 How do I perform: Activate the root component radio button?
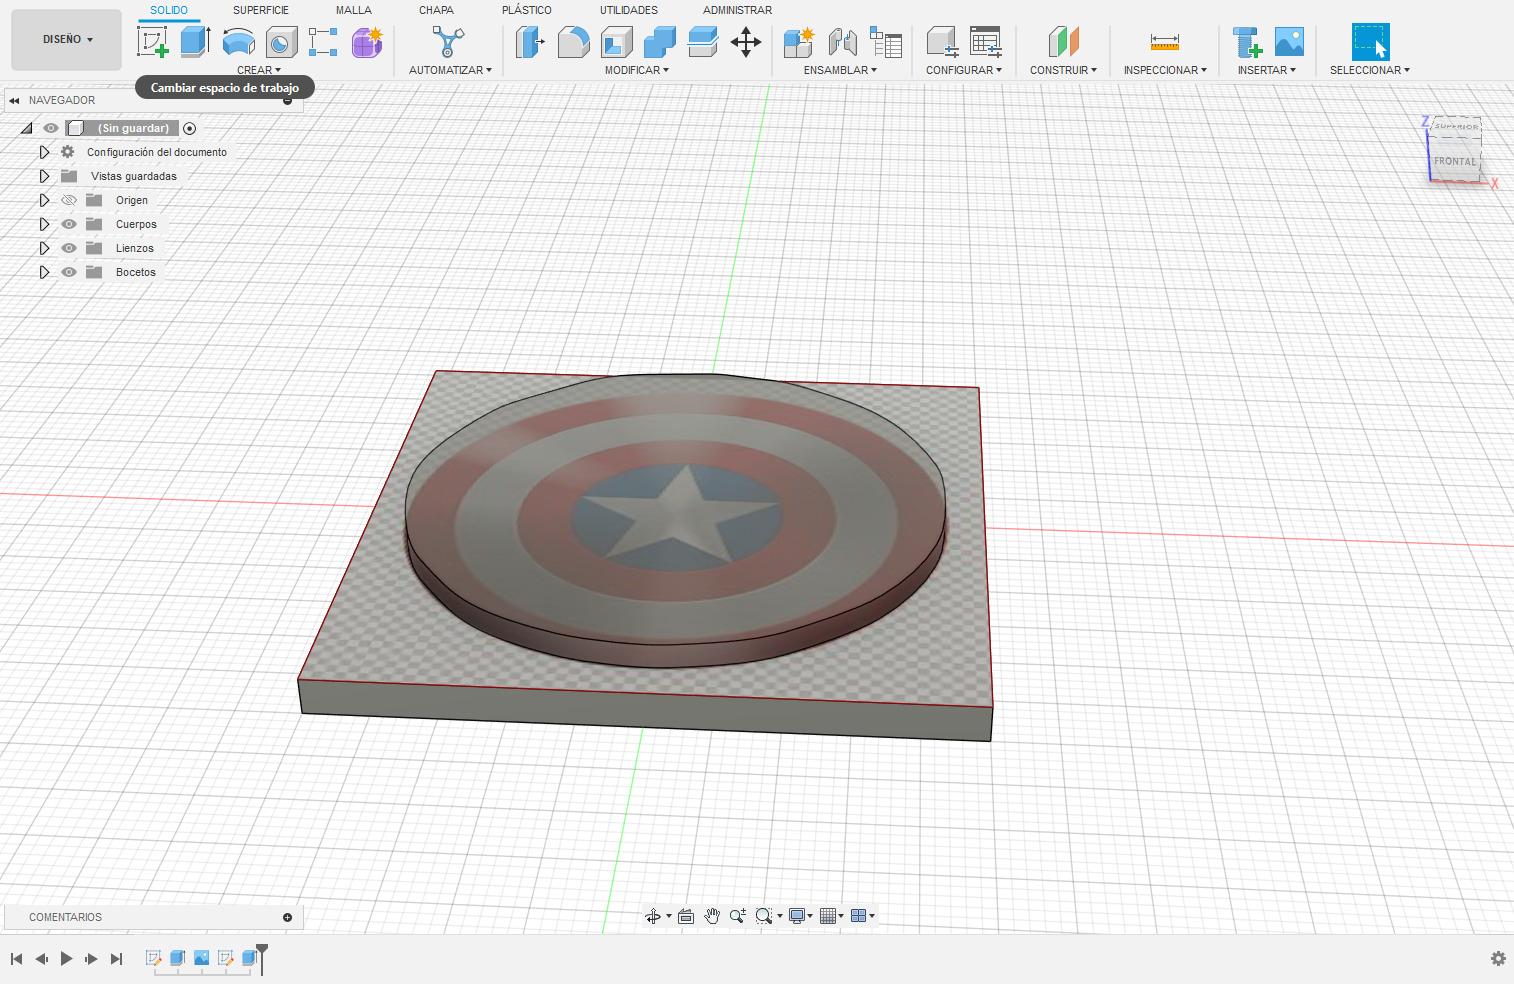189,128
